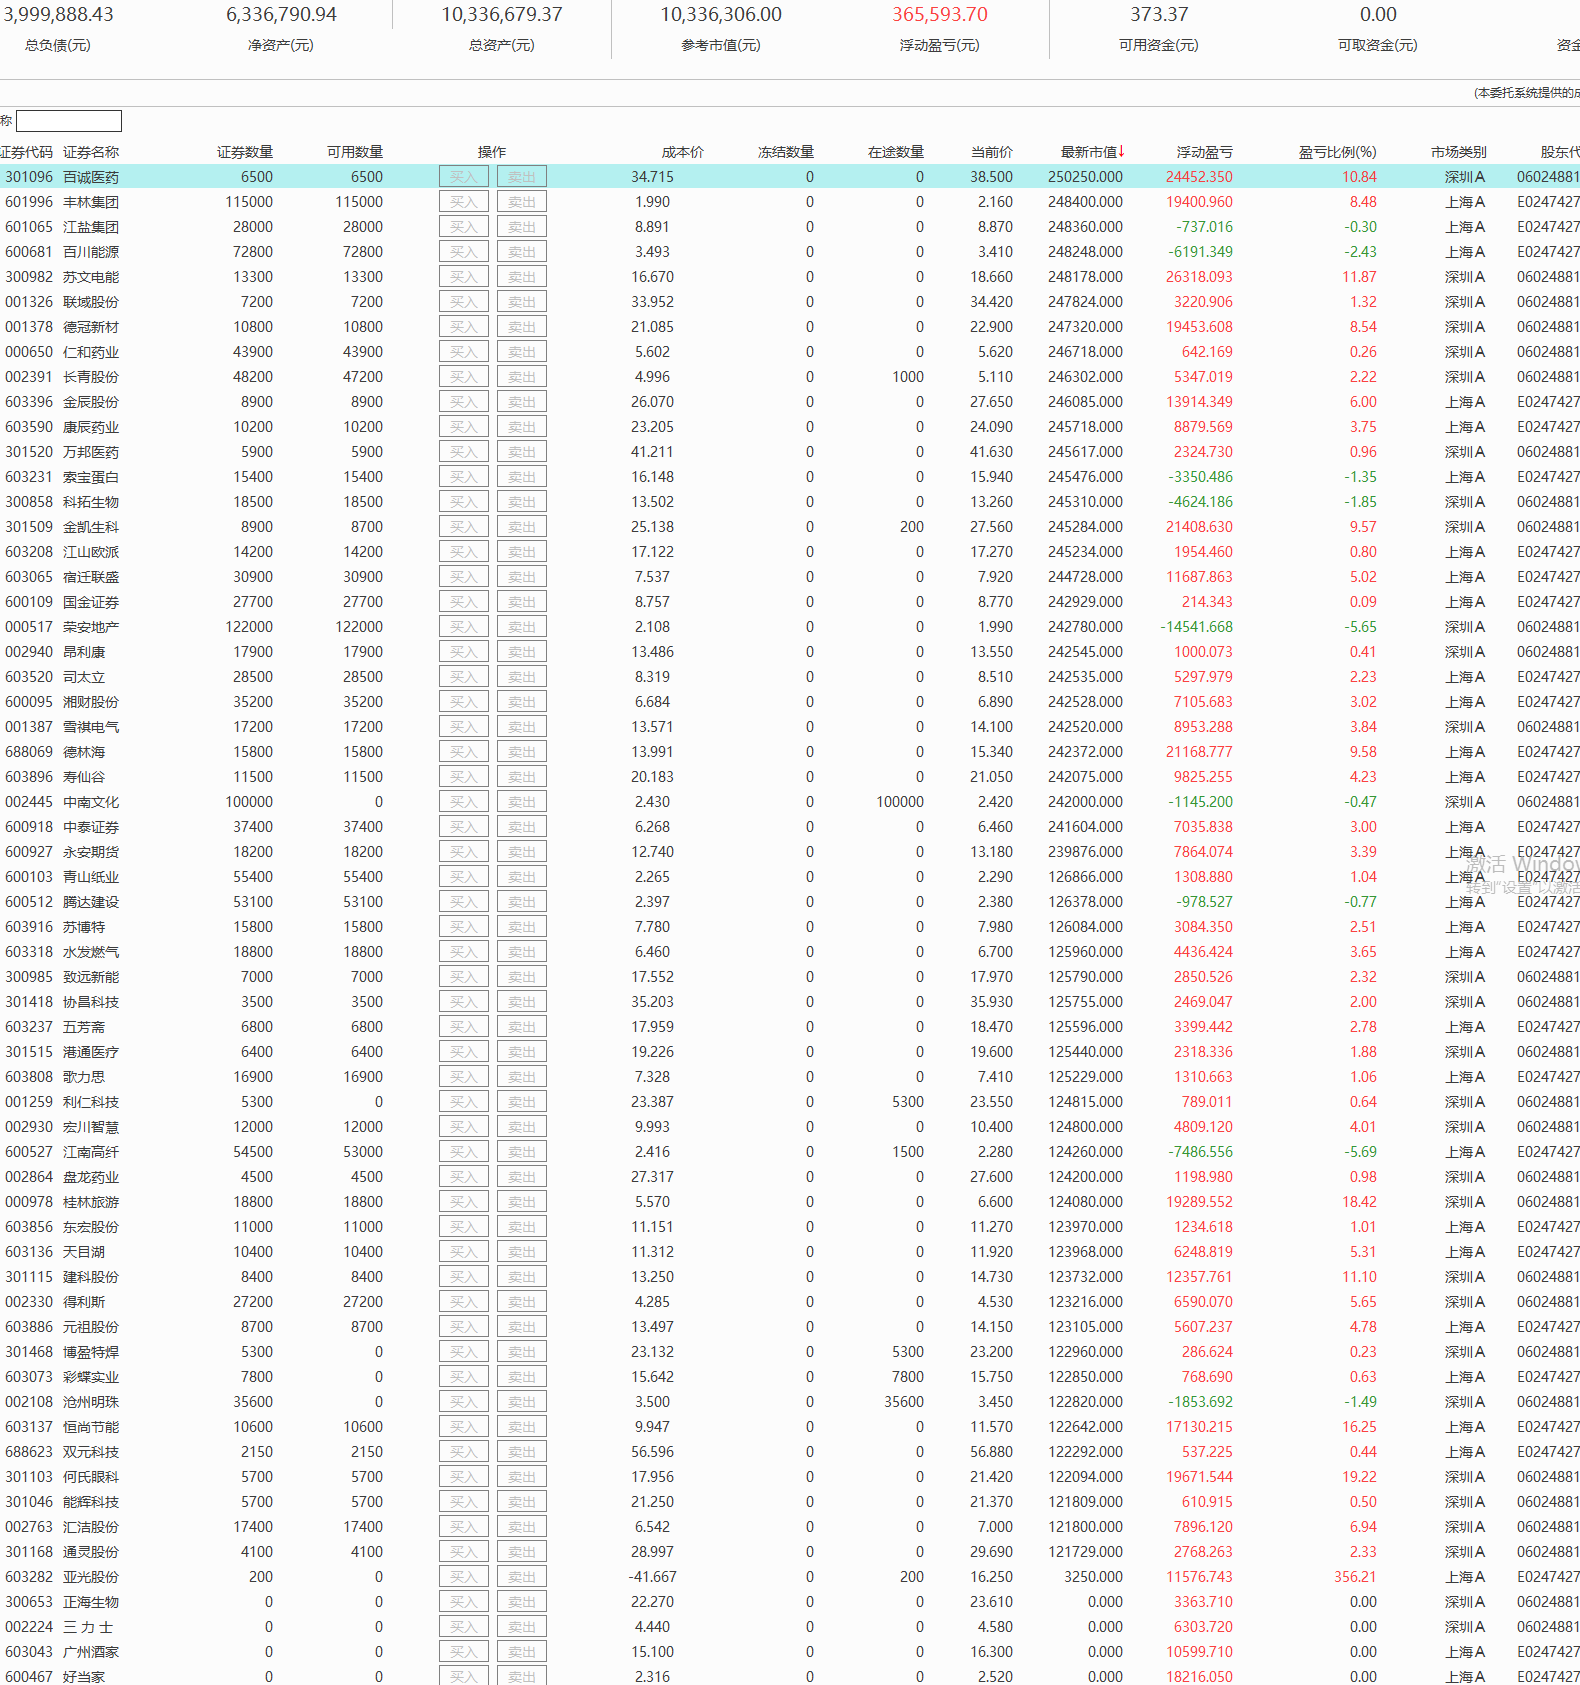Select the total assets value 10,336,679.37

pyautogui.click(x=502, y=15)
